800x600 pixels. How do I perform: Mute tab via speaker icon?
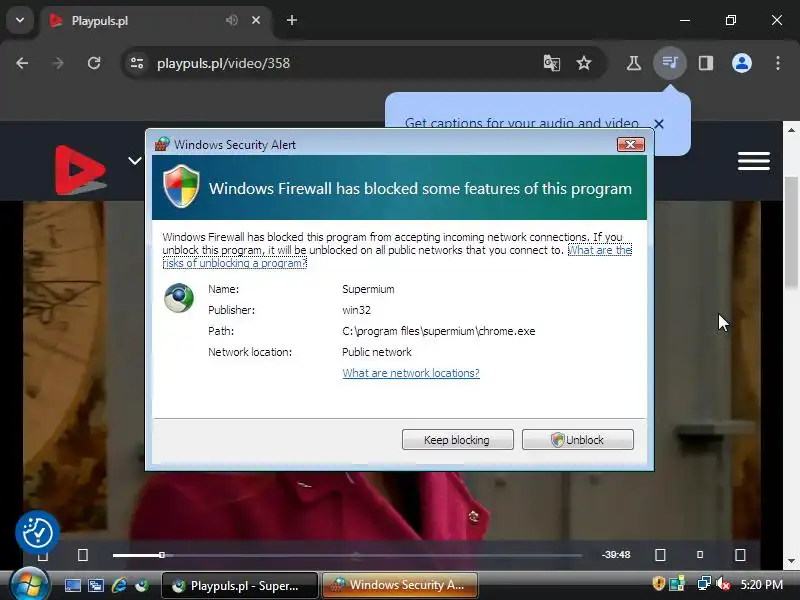click(x=232, y=20)
